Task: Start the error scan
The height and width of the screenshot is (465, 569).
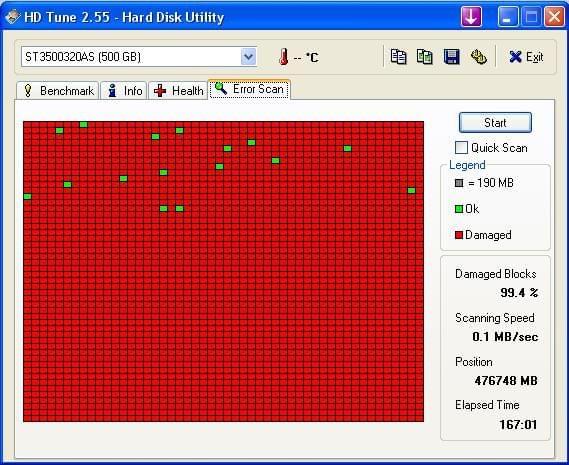Action: (495, 123)
